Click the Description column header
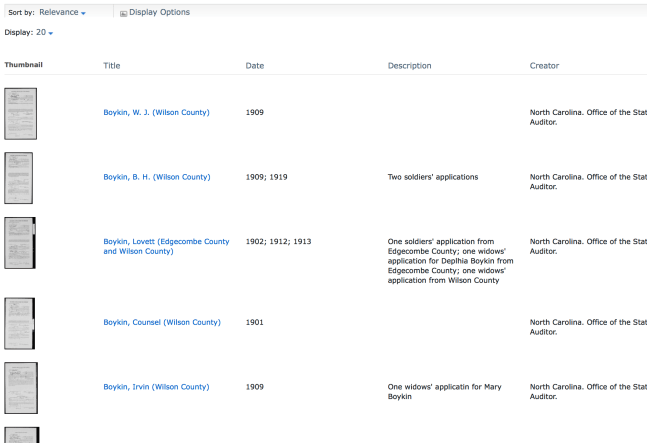 click(409, 66)
